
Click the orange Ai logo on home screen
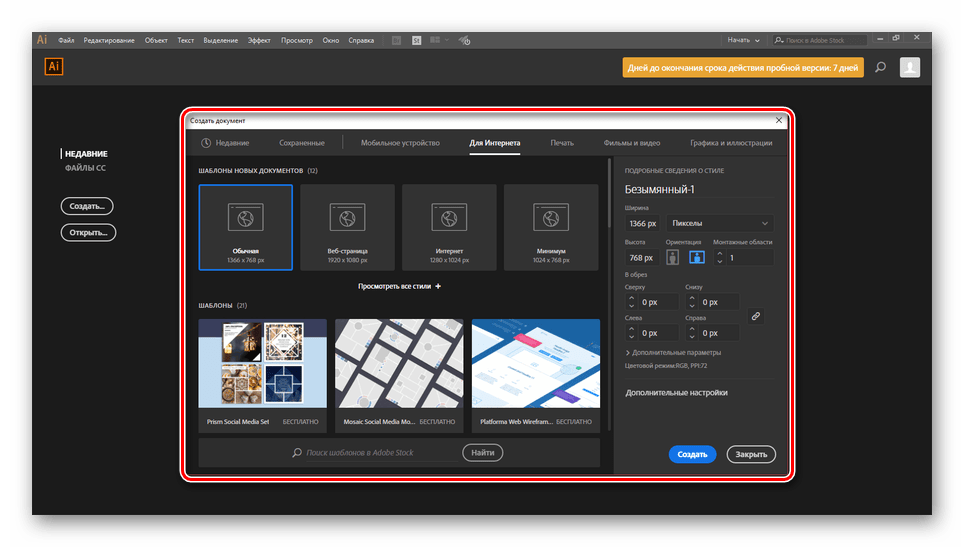point(54,67)
